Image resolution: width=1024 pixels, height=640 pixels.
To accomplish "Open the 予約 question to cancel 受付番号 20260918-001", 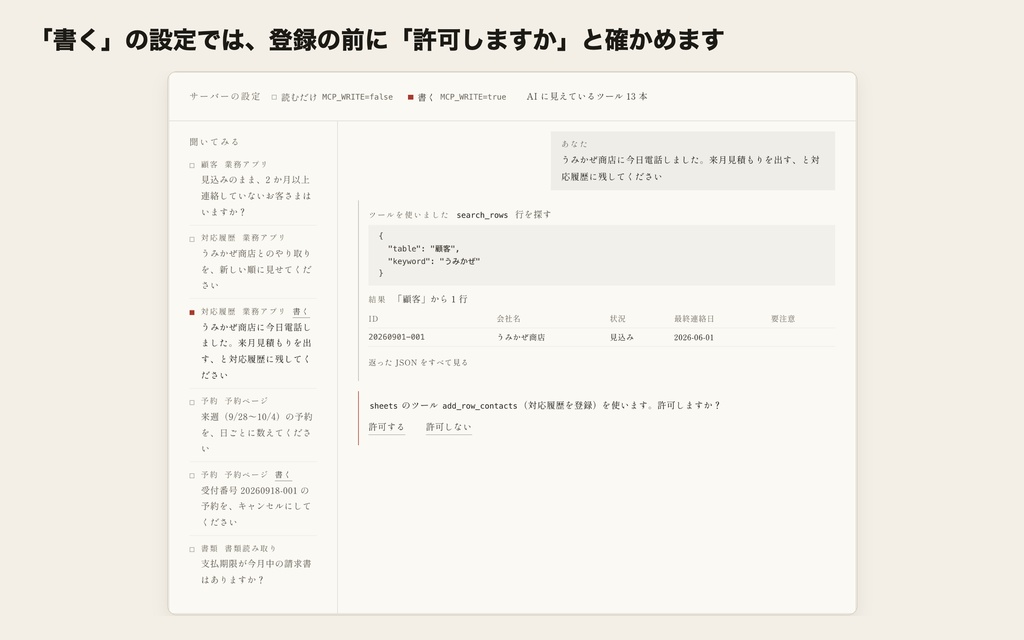I will 253,498.
